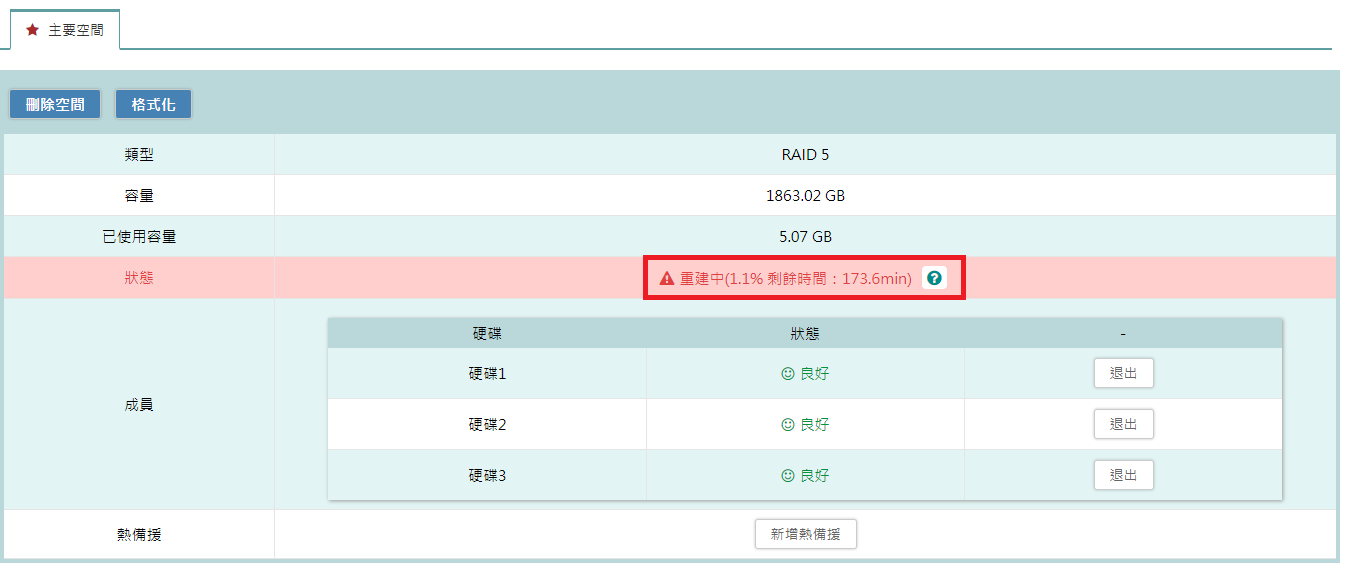This screenshot has height=575, width=1352.
Task: Eject 硬碟1 using its 退出 button
Action: pos(1123,373)
